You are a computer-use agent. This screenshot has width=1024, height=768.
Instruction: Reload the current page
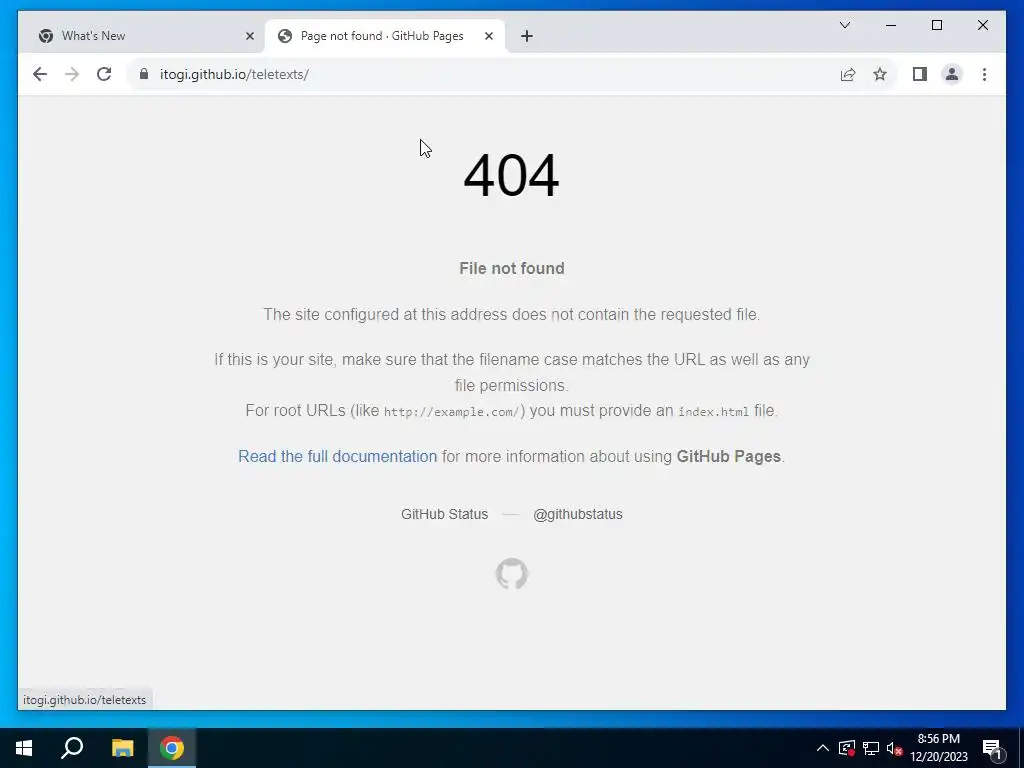(104, 74)
